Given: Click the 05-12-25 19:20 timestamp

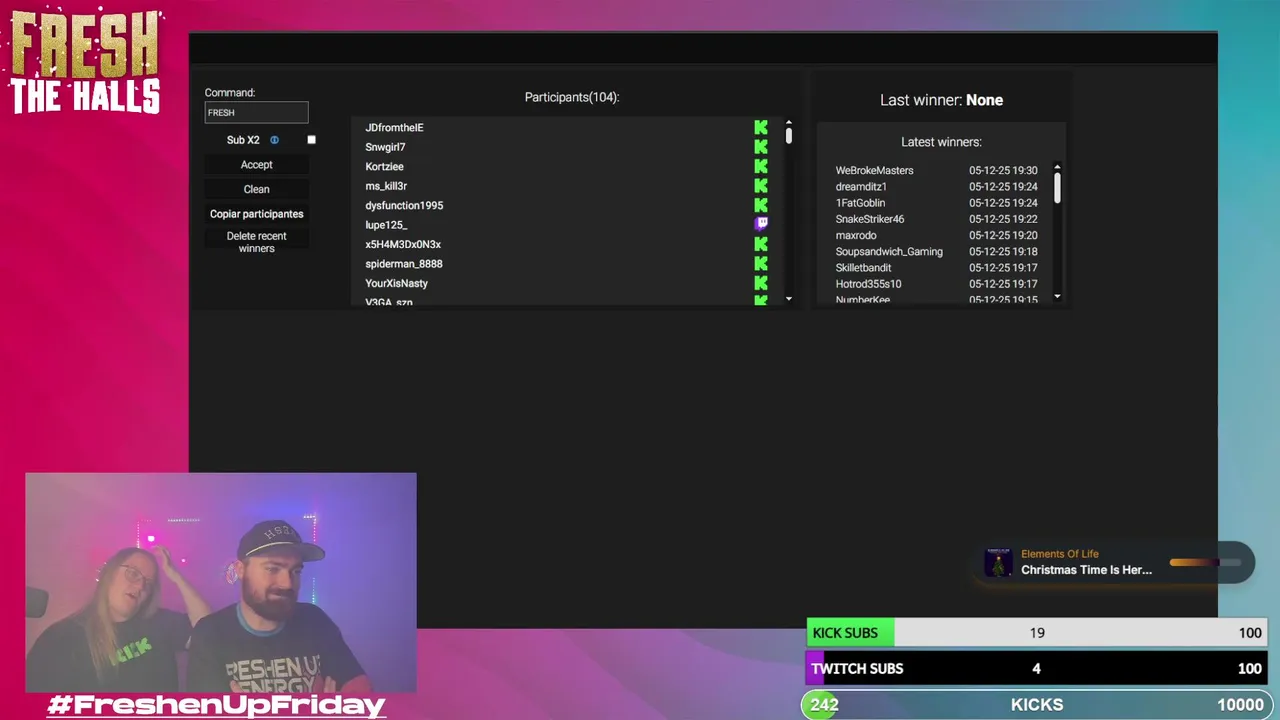Looking at the screenshot, I should click(1003, 236).
